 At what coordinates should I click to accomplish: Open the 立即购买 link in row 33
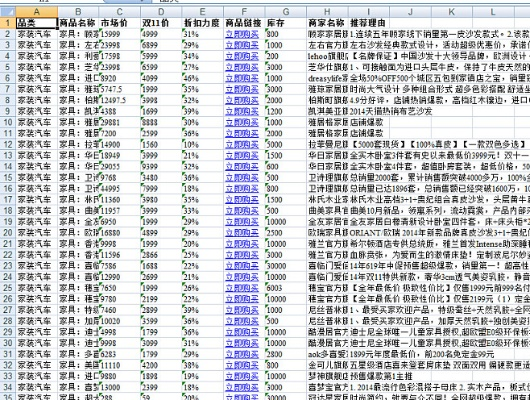(x=242, y=376)
